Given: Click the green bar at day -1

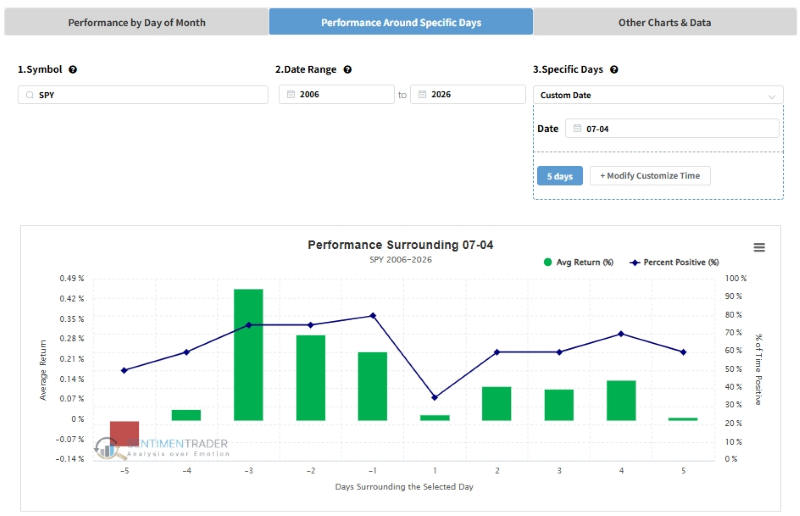Looking at the screenshot, I should [372, 386].
